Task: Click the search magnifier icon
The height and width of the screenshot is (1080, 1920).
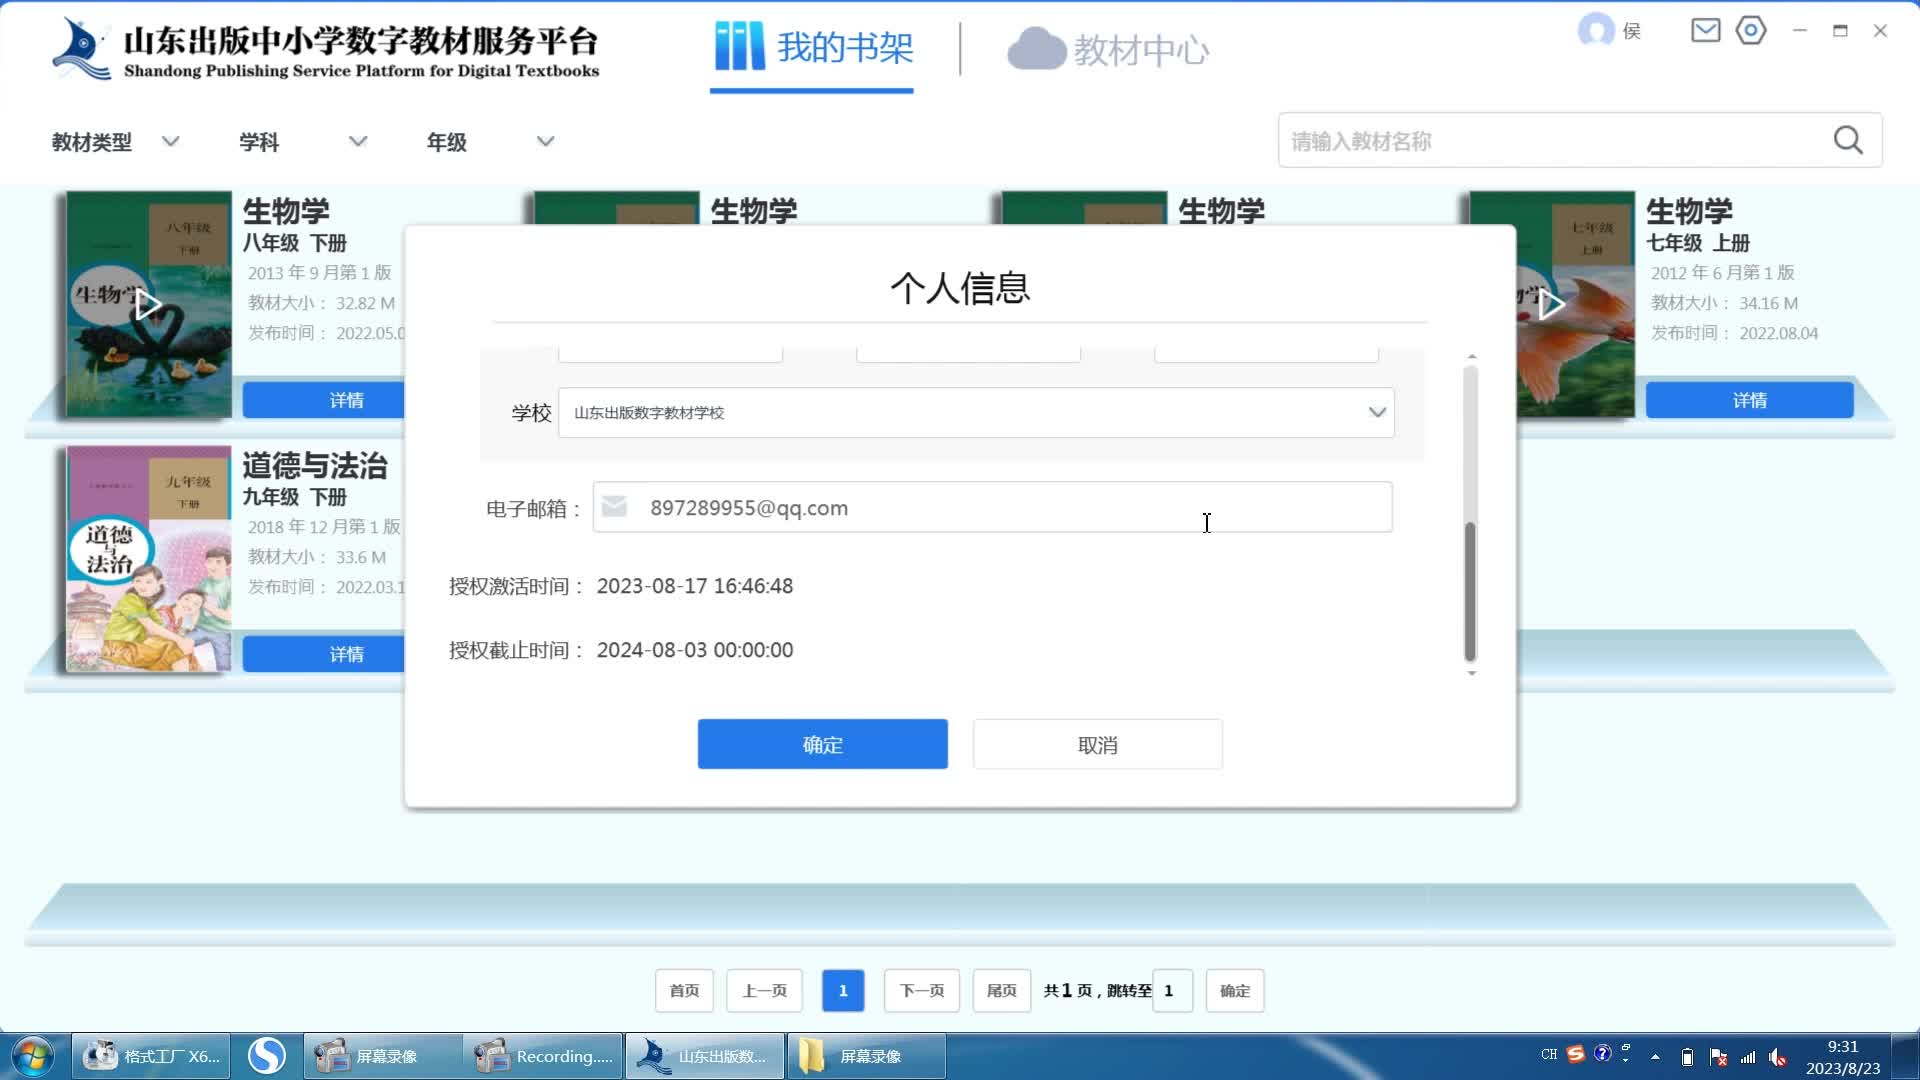Action: click(1848, 140)
